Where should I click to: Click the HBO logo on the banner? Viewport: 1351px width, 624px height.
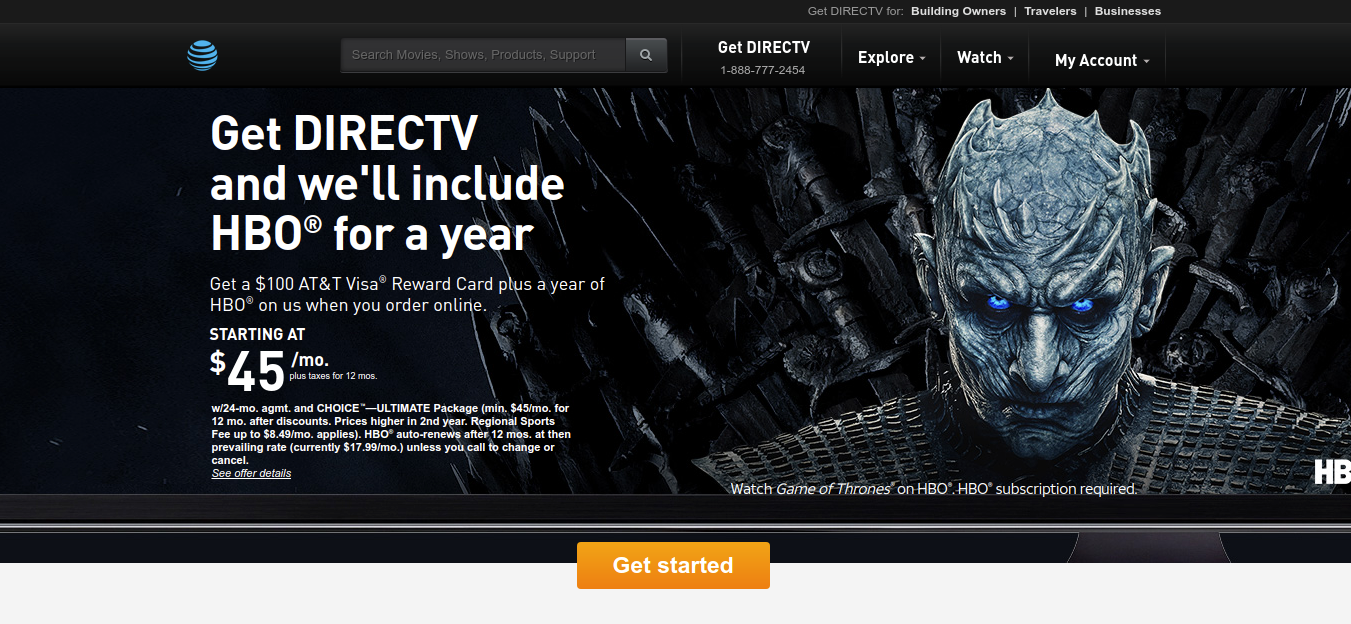1332,472
